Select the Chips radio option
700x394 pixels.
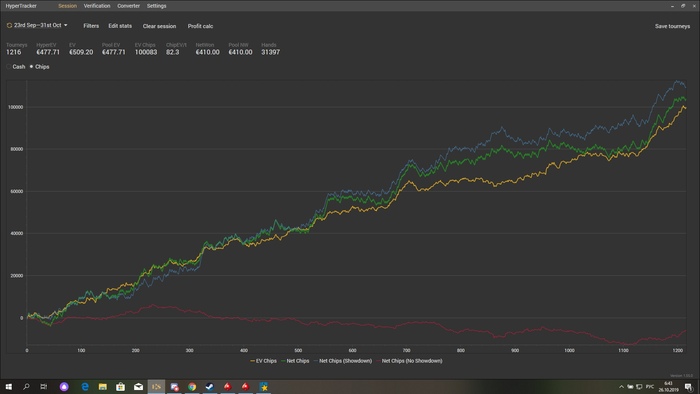pyautogui.click(x=39, y=66)
